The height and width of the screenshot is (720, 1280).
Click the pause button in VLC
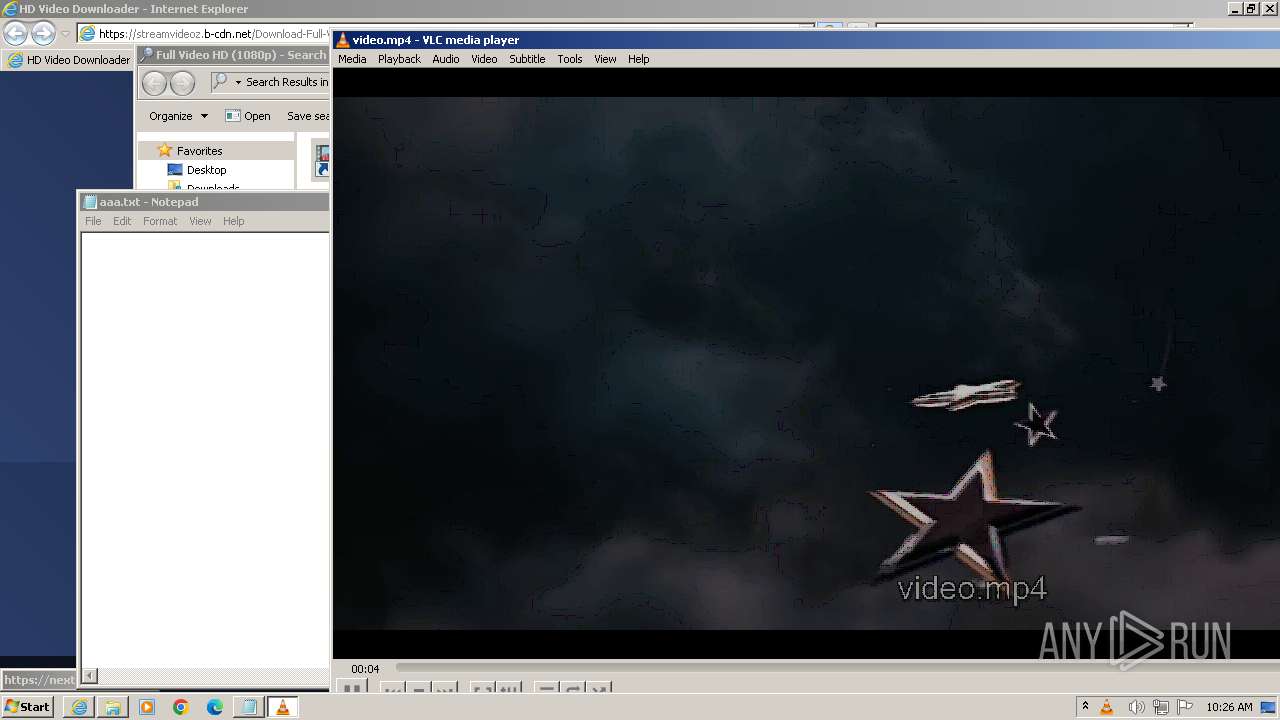[x=351, y=687]
